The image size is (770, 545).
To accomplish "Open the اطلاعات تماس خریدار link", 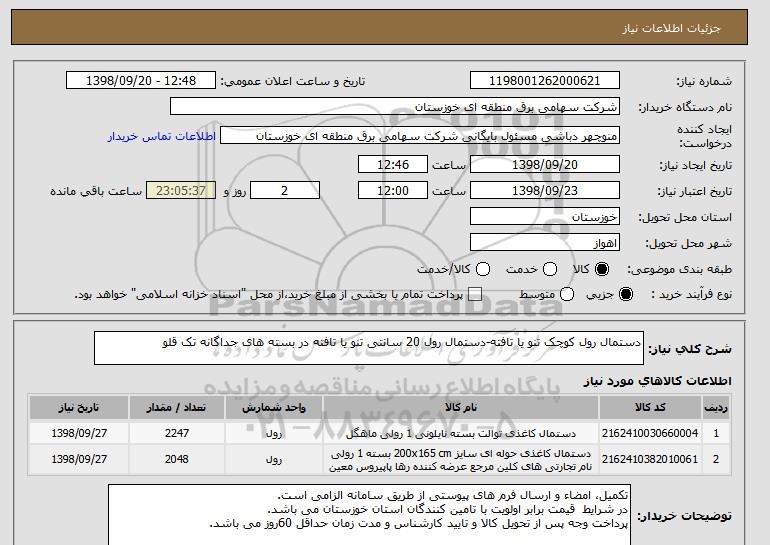I will pos(162,136).
